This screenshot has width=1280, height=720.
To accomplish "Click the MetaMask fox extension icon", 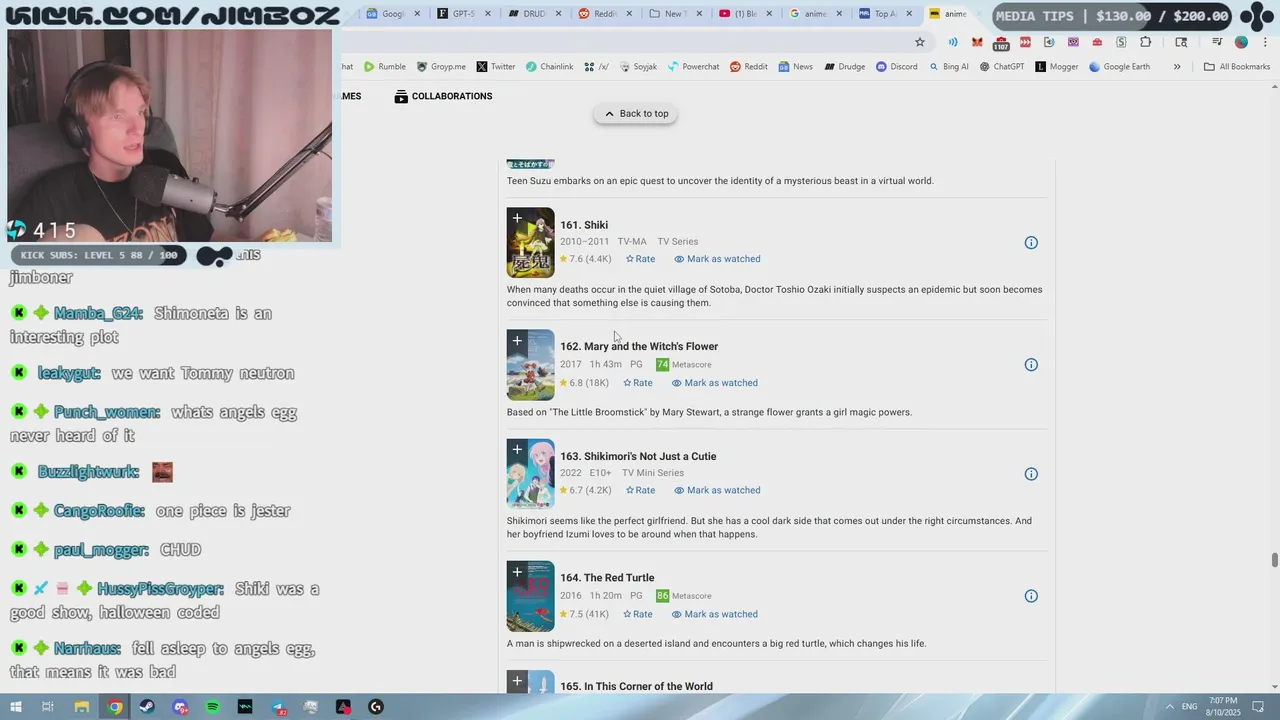I will click(x=977, y=42).
